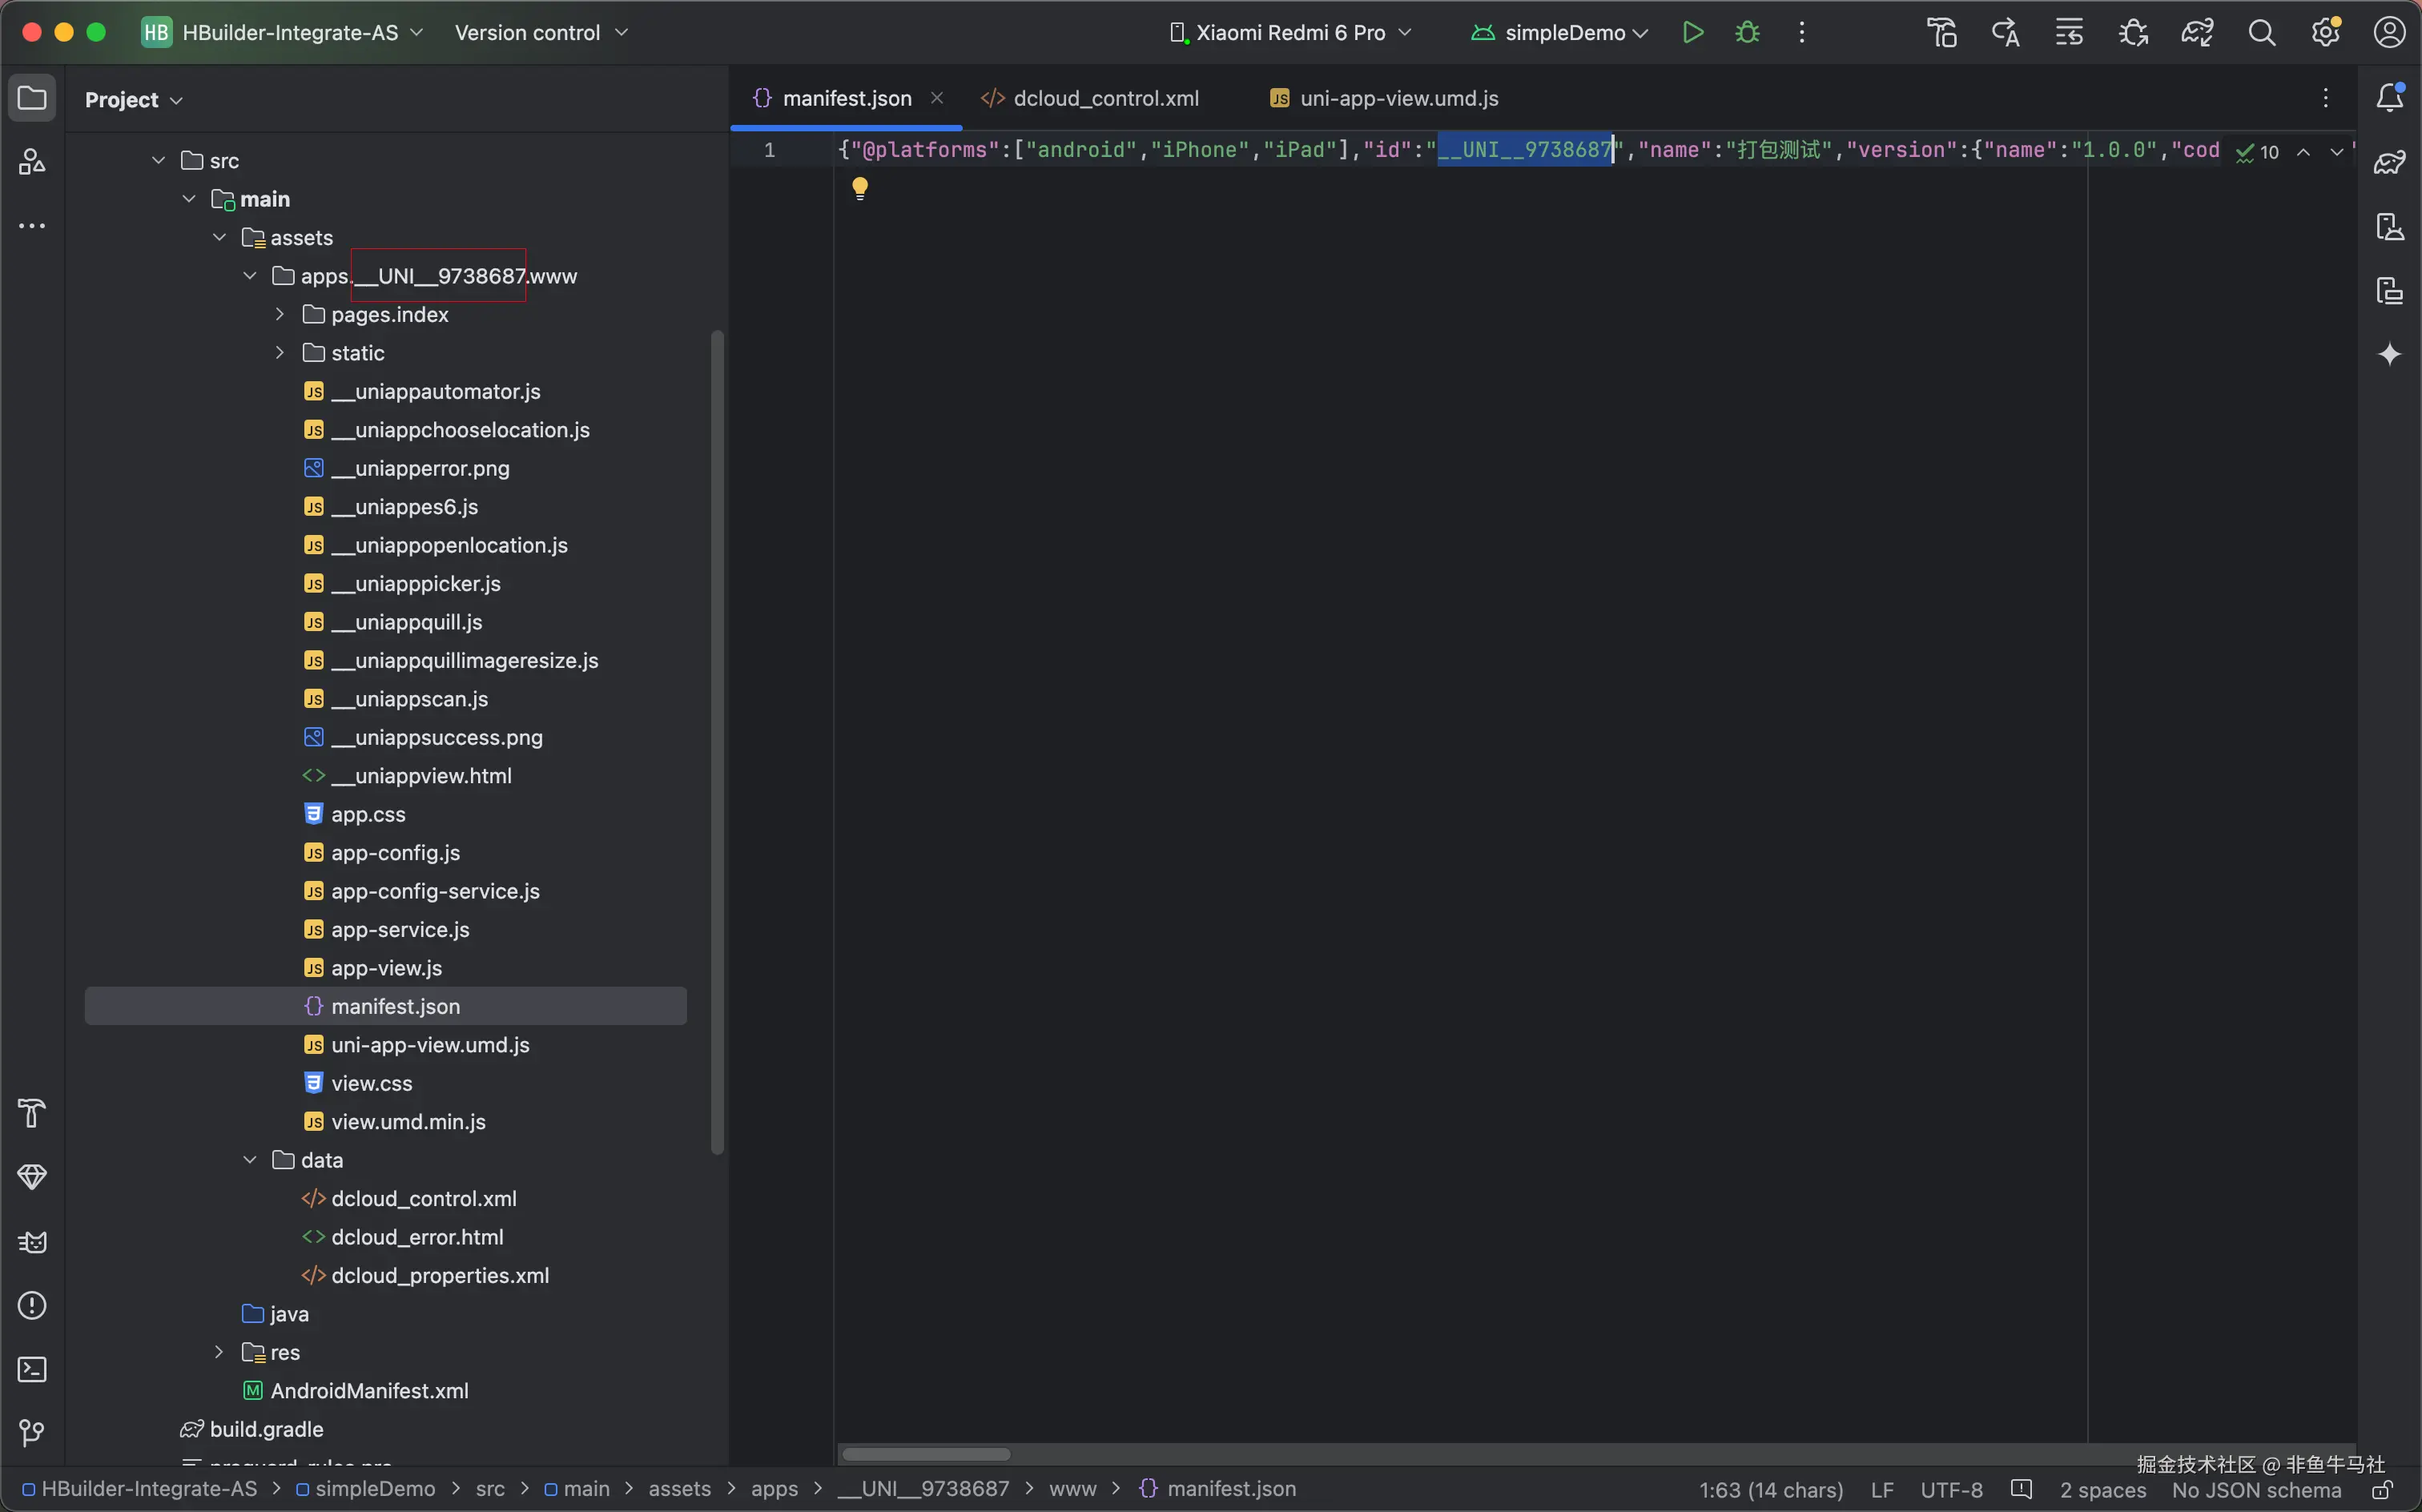Click the intention lightbulb in editor
The width and height of the screenshot is (2422, 1512).
[x=860, y=188]
